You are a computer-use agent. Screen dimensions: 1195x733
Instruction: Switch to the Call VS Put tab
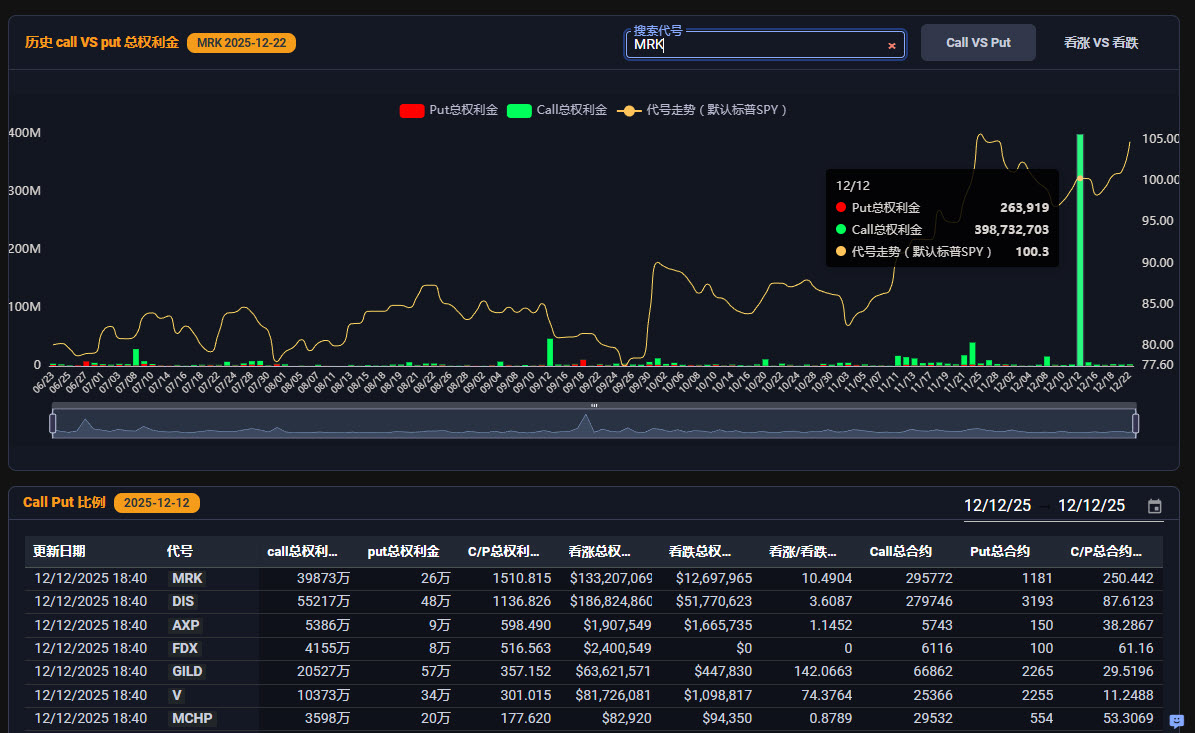click(977, 43)
